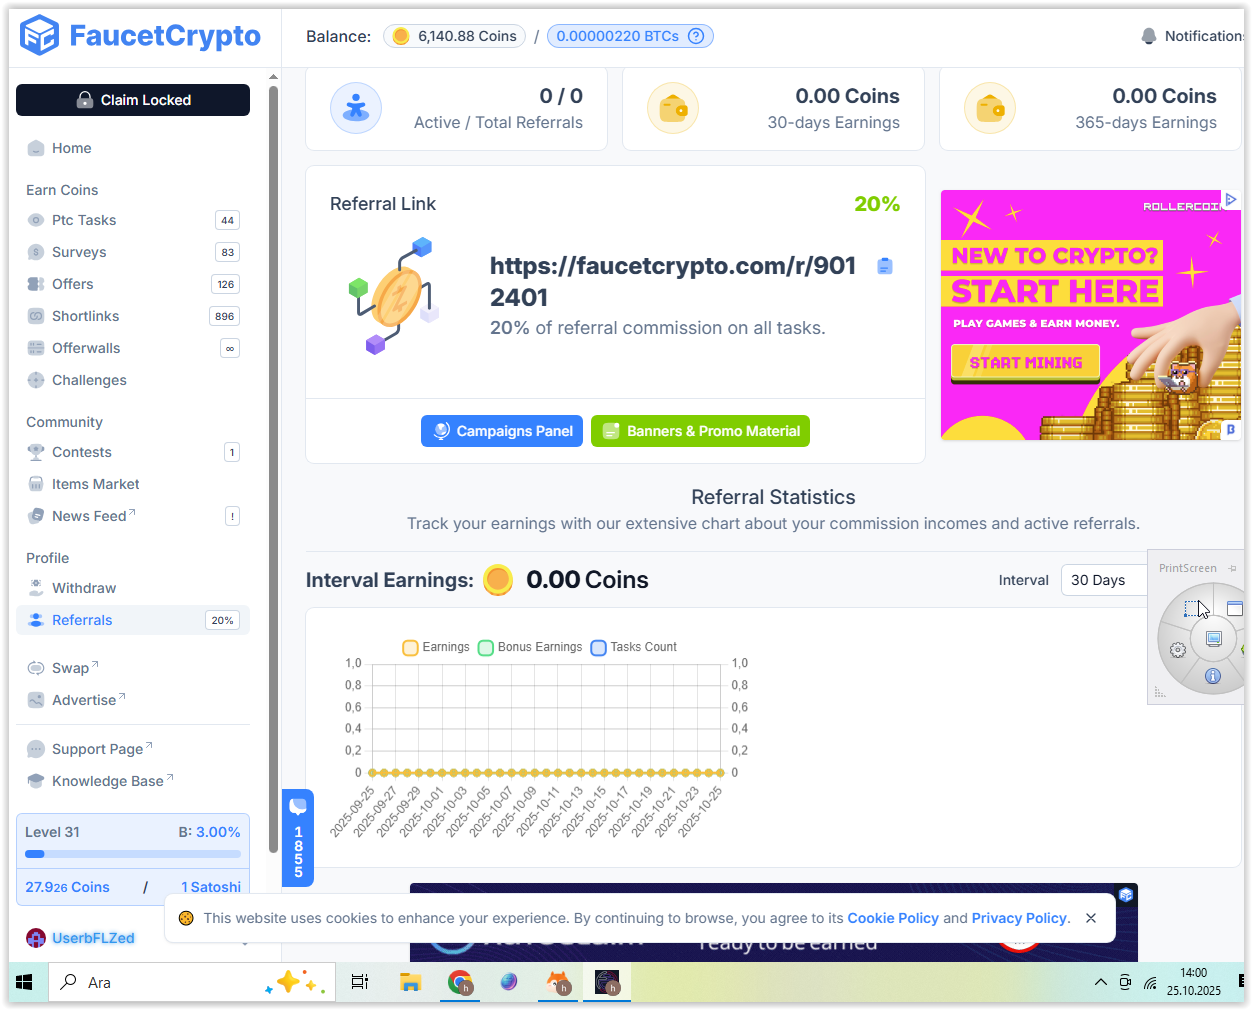Screen dimensions: 1252x1010
Task: Click the Withdraw icon in sidebar
Action: 36,588
